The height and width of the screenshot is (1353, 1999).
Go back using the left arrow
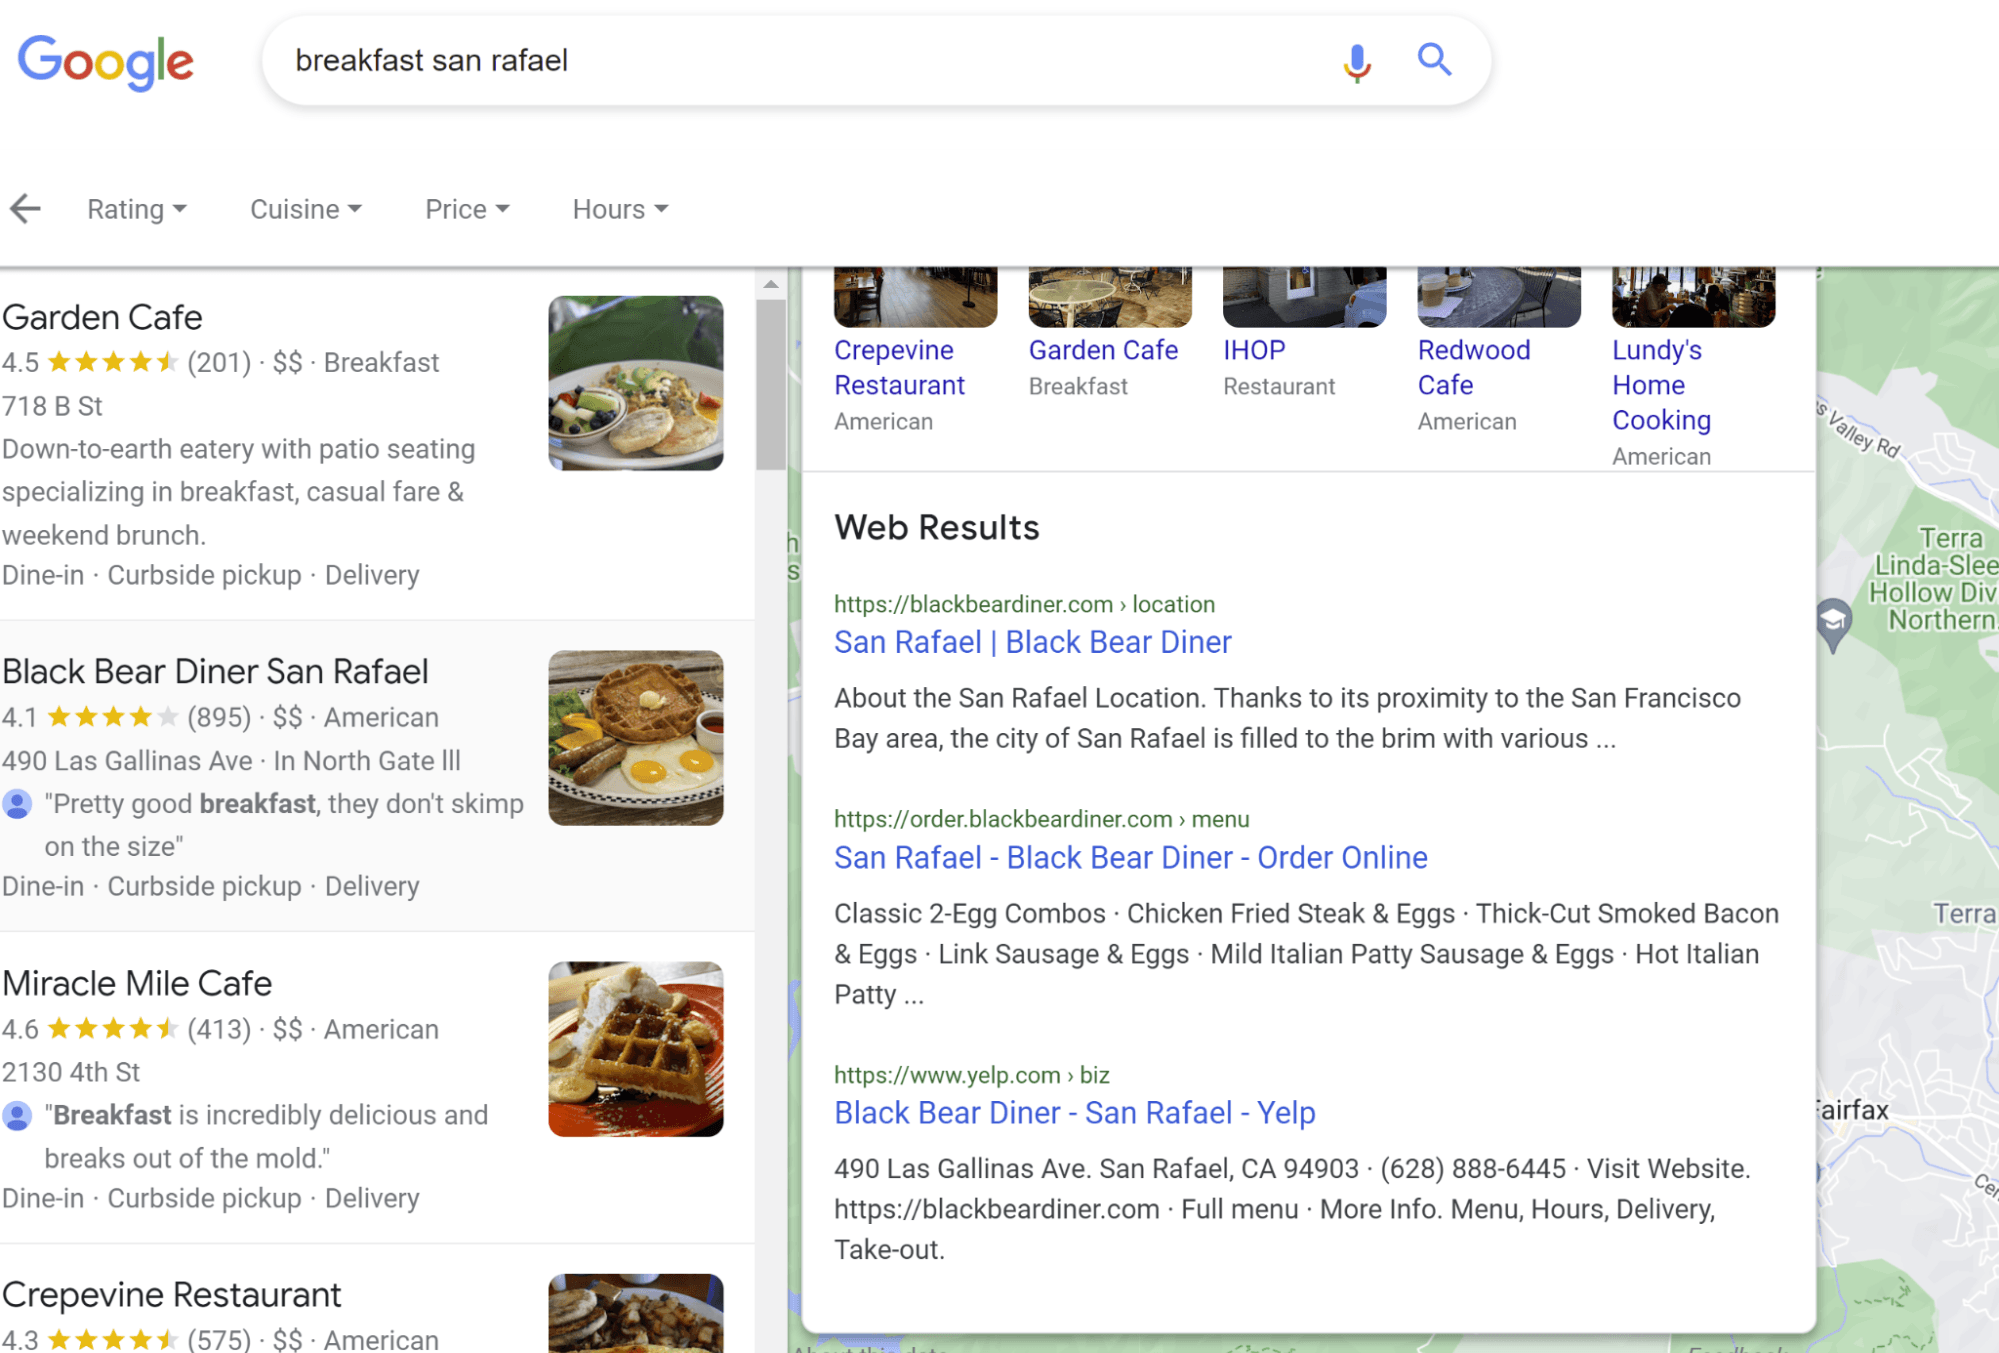25,209
